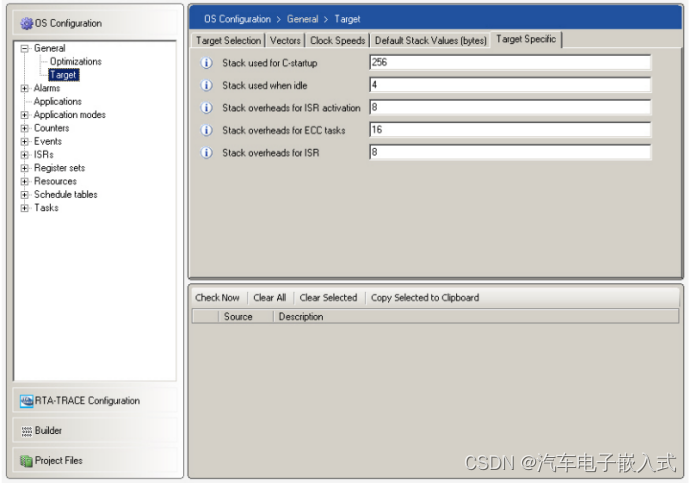Select the Target Specific tab

526,39
